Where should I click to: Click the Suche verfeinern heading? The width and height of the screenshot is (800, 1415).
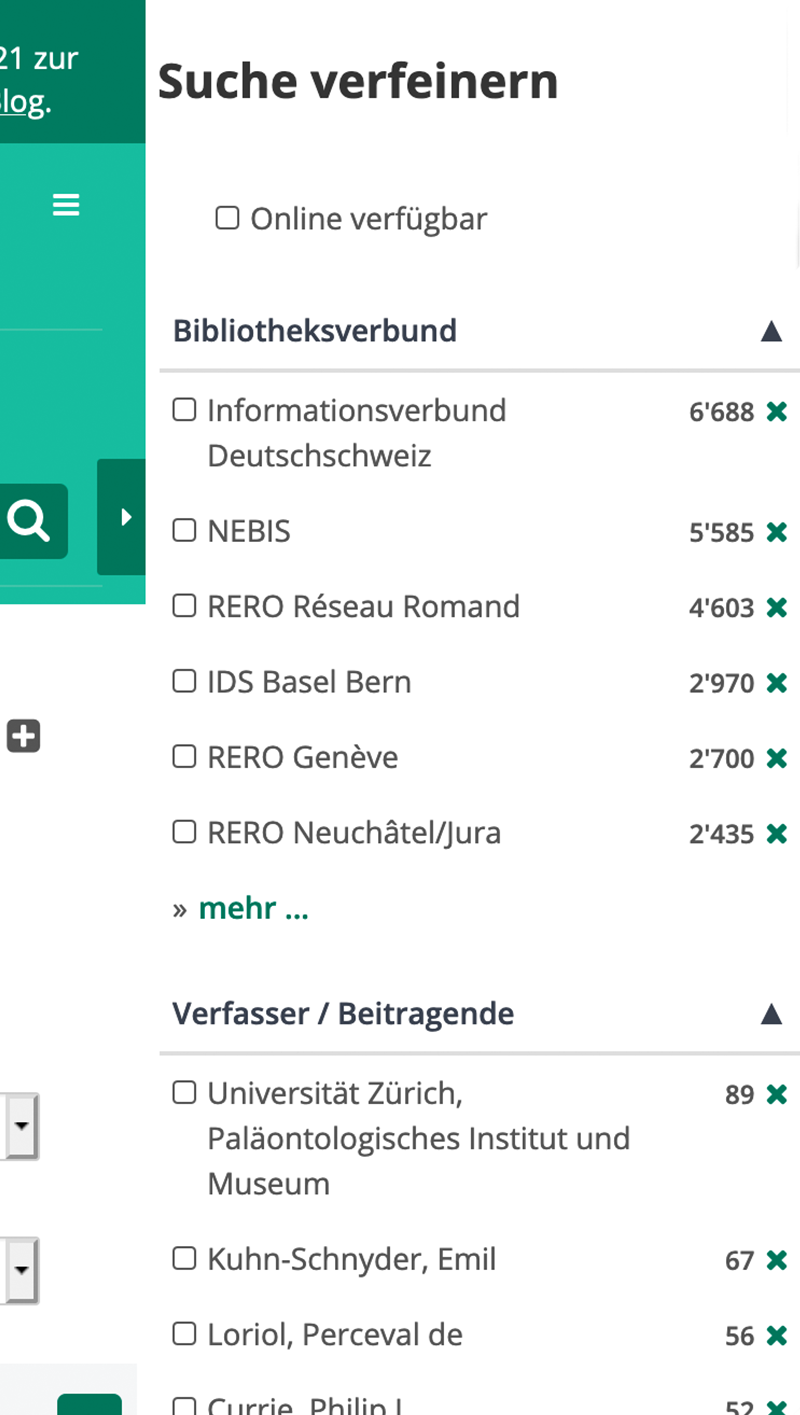[358, 81]
